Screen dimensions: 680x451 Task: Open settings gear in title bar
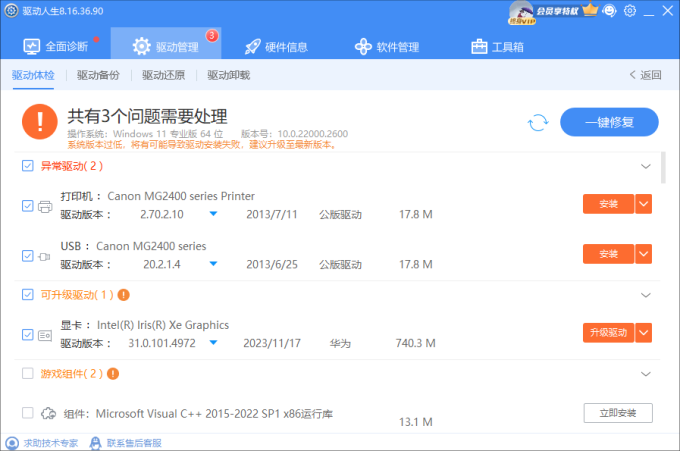(630, 10)
